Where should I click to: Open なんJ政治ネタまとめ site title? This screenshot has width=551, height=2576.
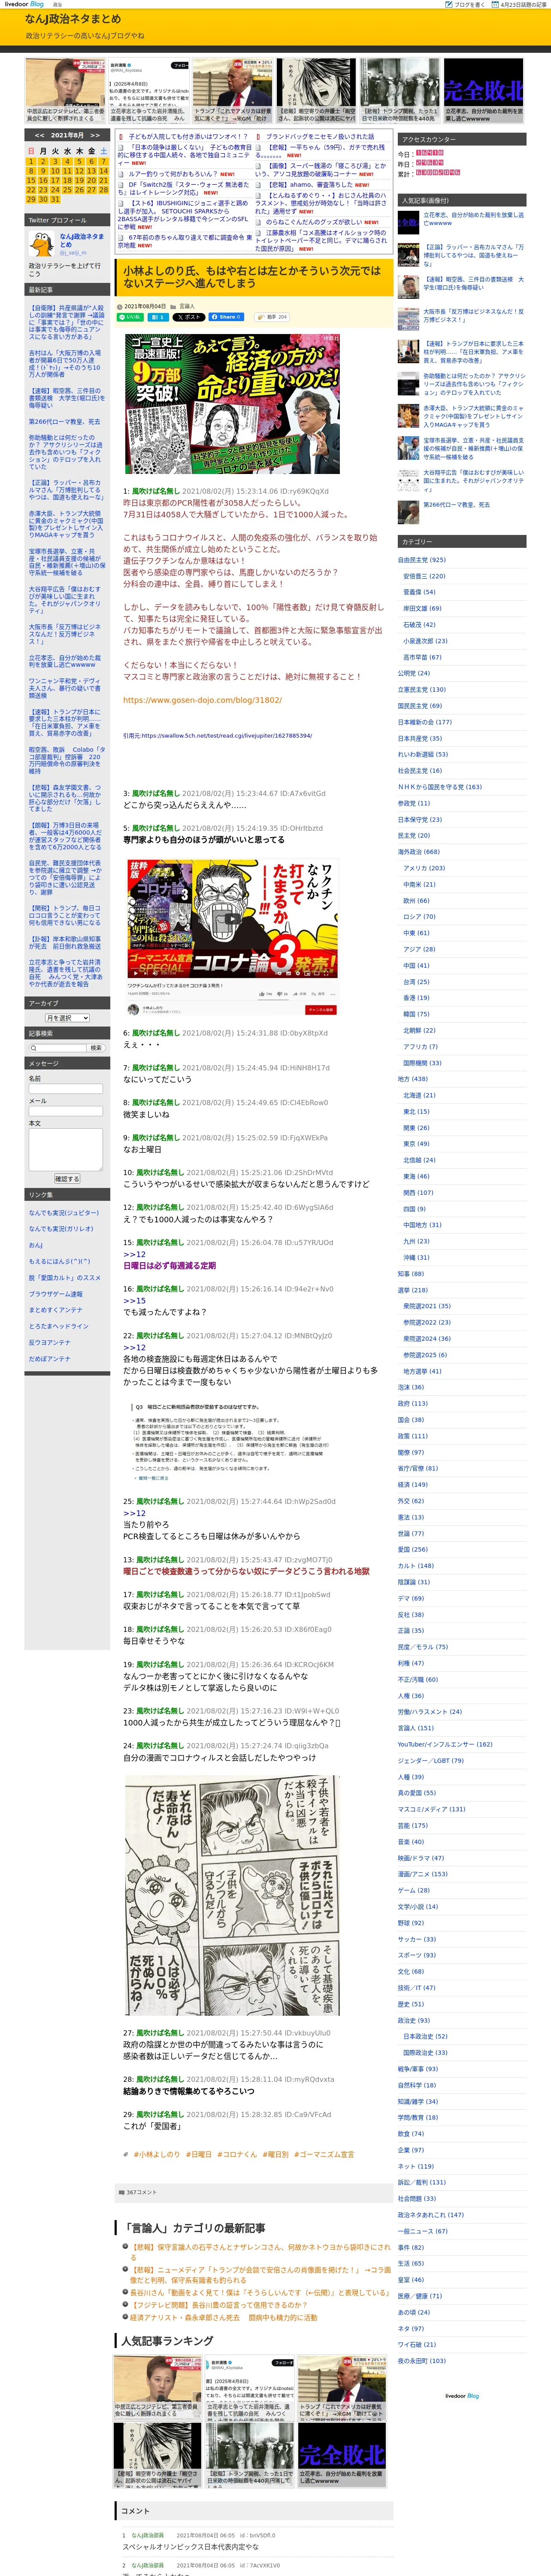73,19
